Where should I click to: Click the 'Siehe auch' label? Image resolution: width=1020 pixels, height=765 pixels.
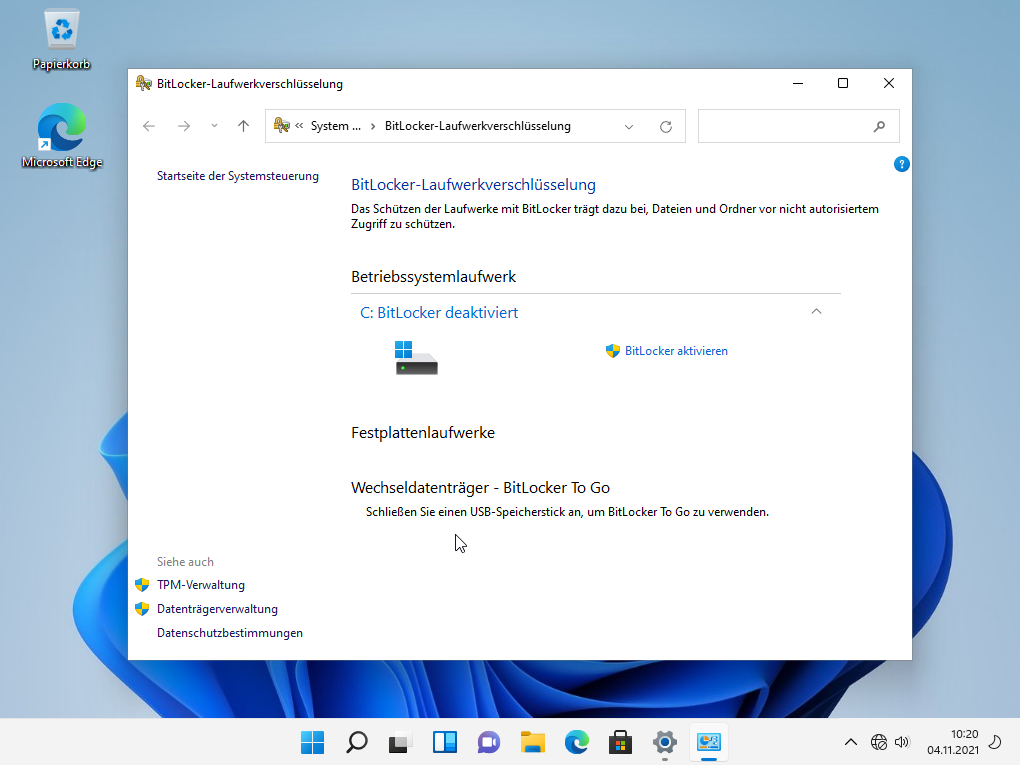pyautogui.click(x=185, y=561)
